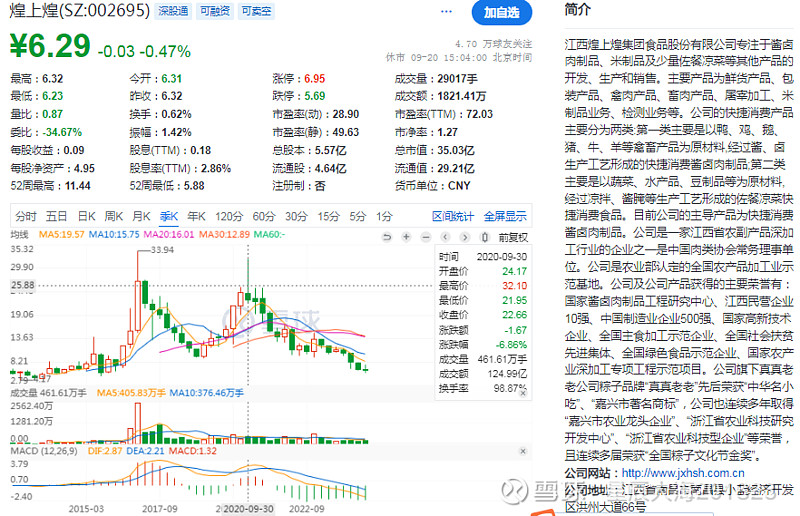
Task: Toggle the candlestick style icon
Action: pos(484,237)
